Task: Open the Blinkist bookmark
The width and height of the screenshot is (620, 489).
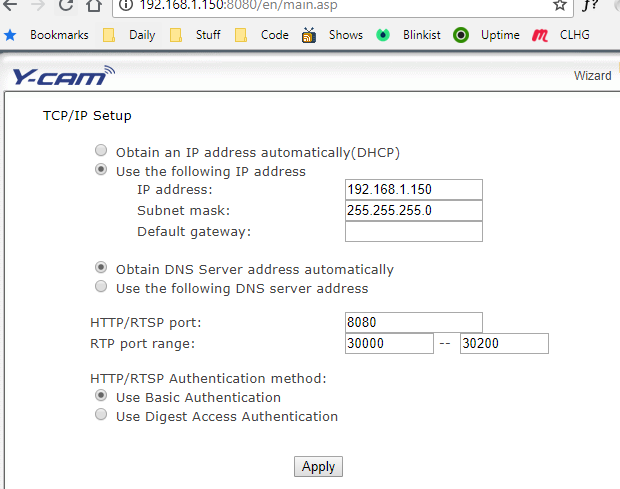Action: tap(412, 35)
